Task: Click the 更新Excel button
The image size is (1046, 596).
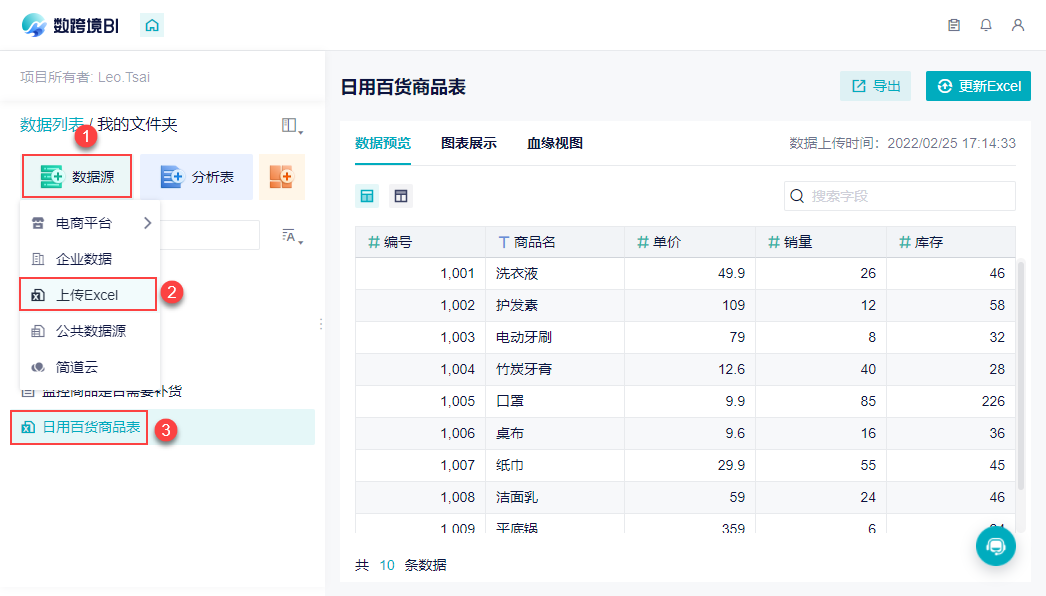Action: [978, 86]
